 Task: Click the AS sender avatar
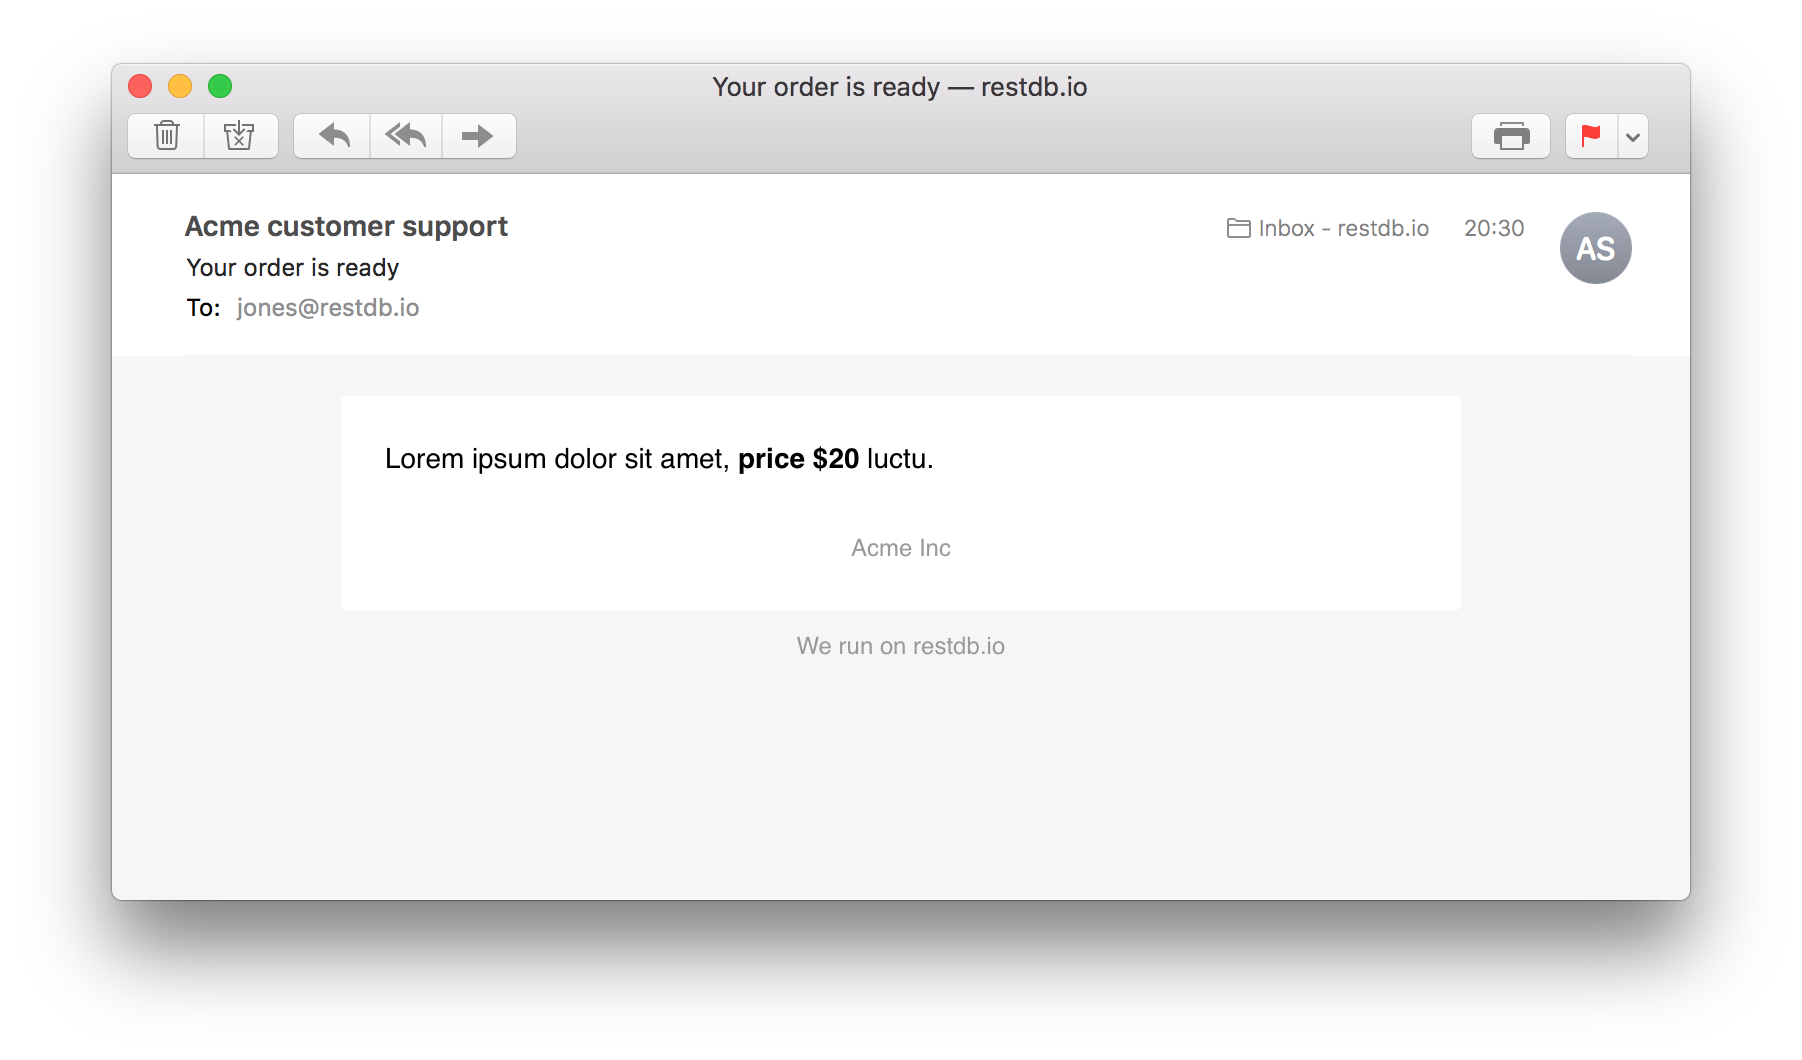pos(1595,248)
